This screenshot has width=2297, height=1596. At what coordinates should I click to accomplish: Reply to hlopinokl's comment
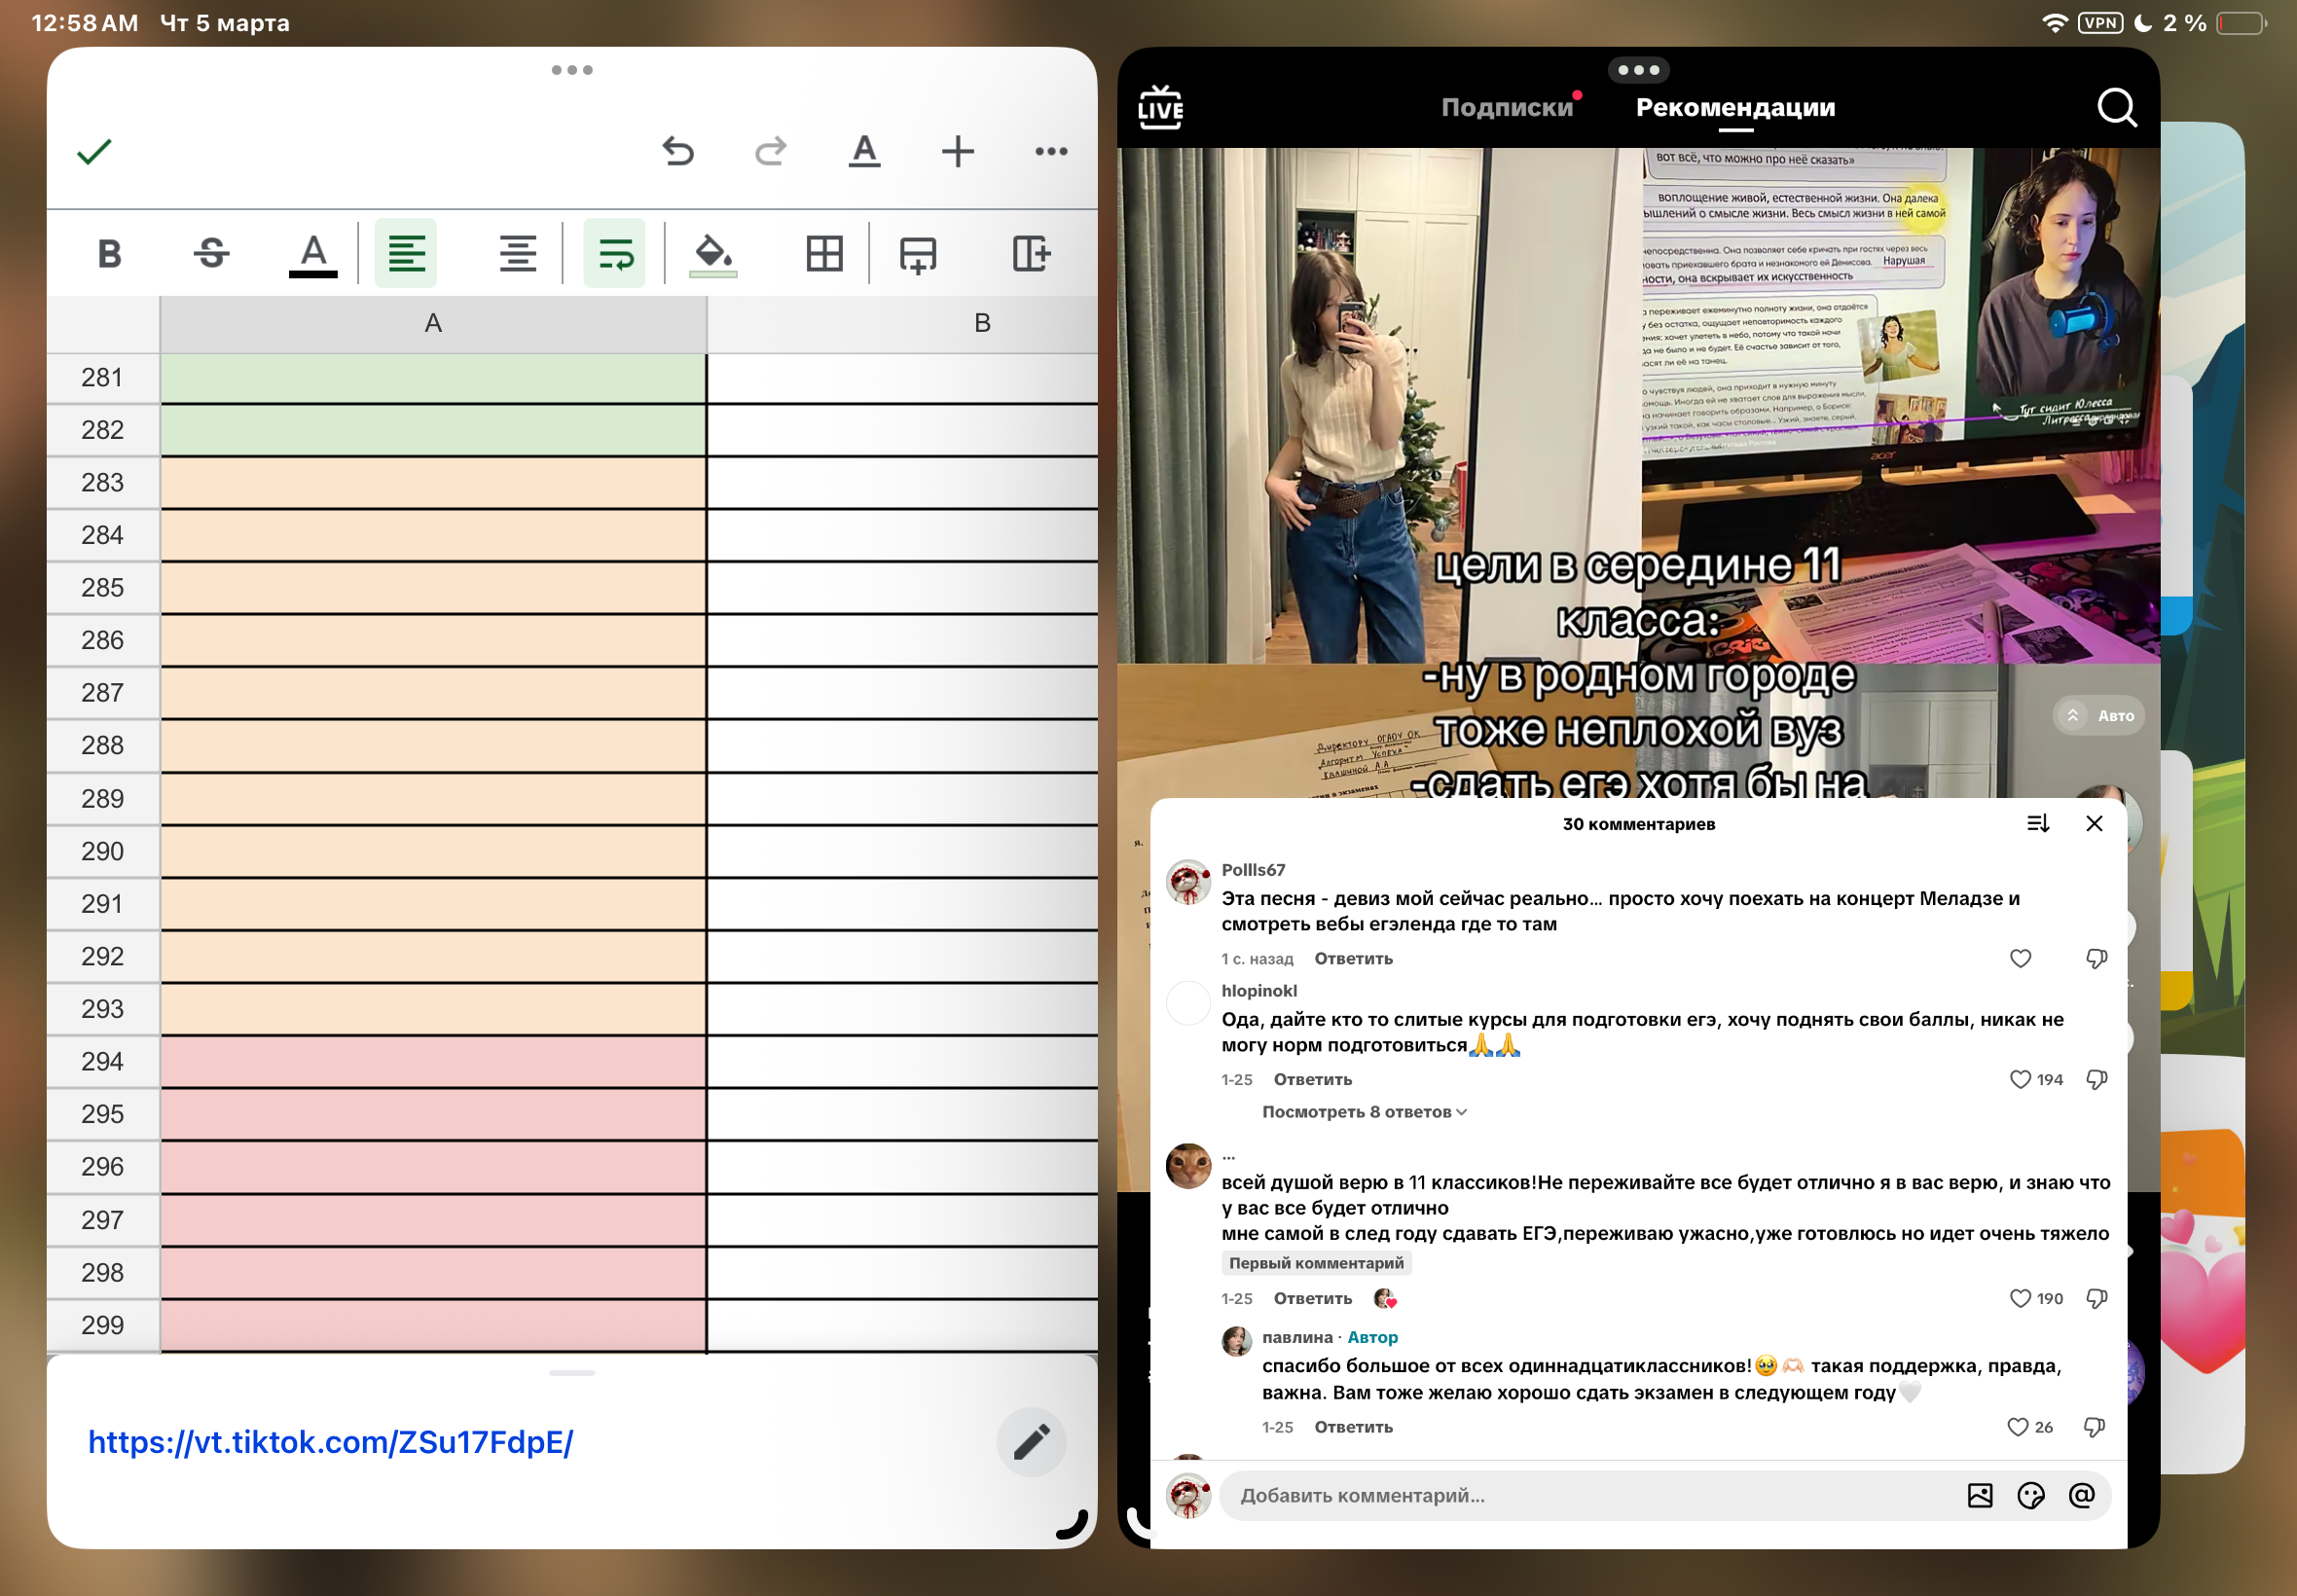click(x=1313, y=1080)
